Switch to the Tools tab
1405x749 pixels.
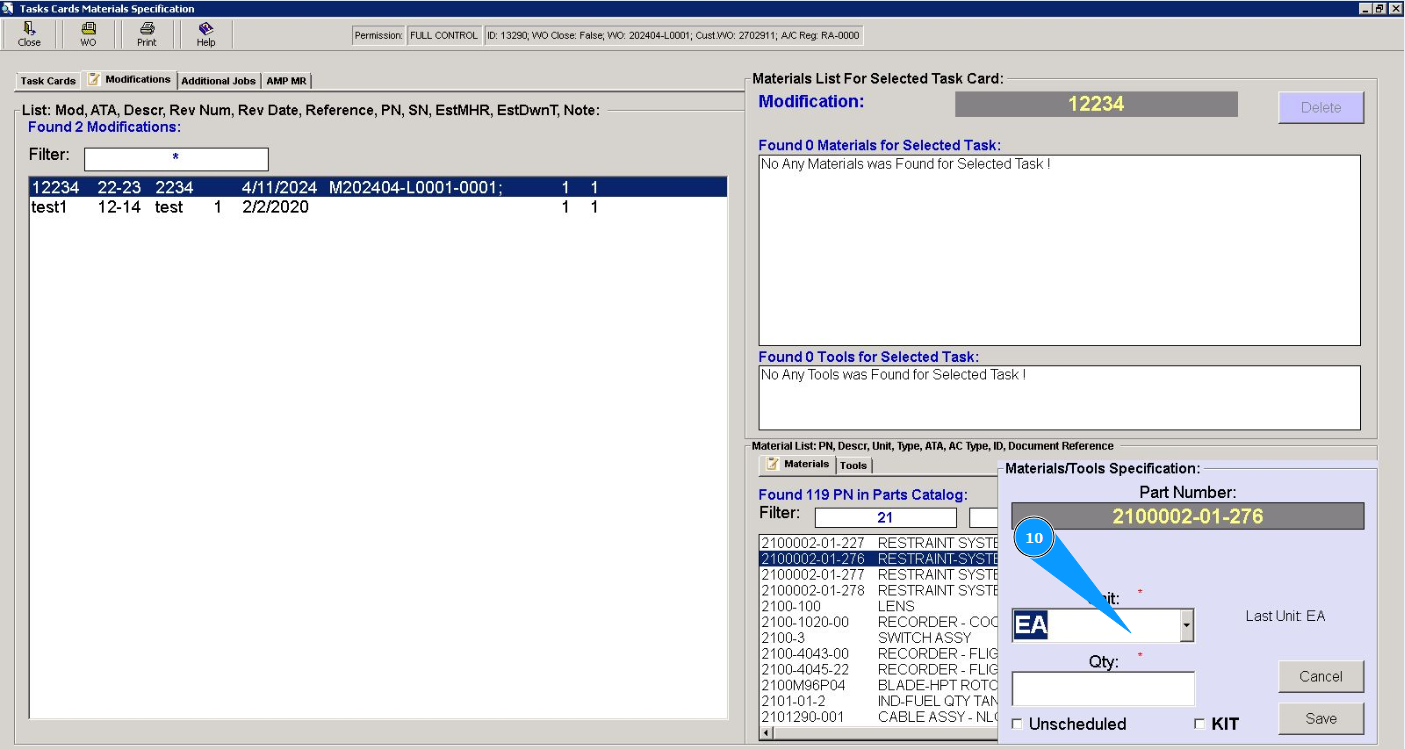click(853, 465)
